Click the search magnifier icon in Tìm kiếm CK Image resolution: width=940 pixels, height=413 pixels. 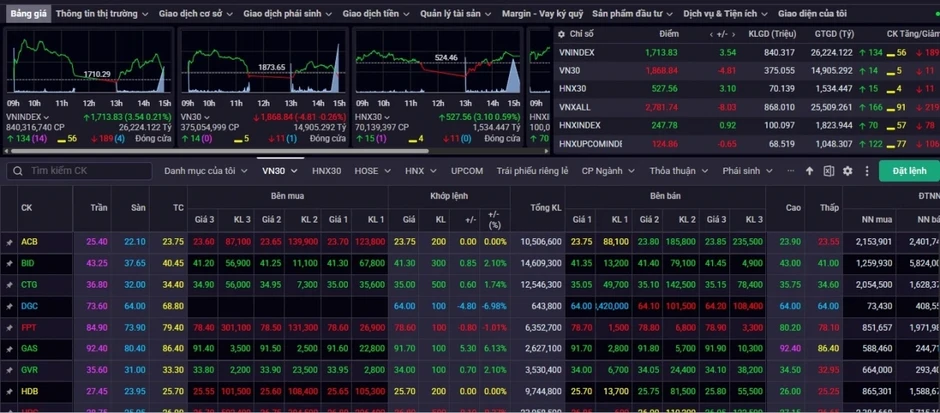tap(18, 171)
